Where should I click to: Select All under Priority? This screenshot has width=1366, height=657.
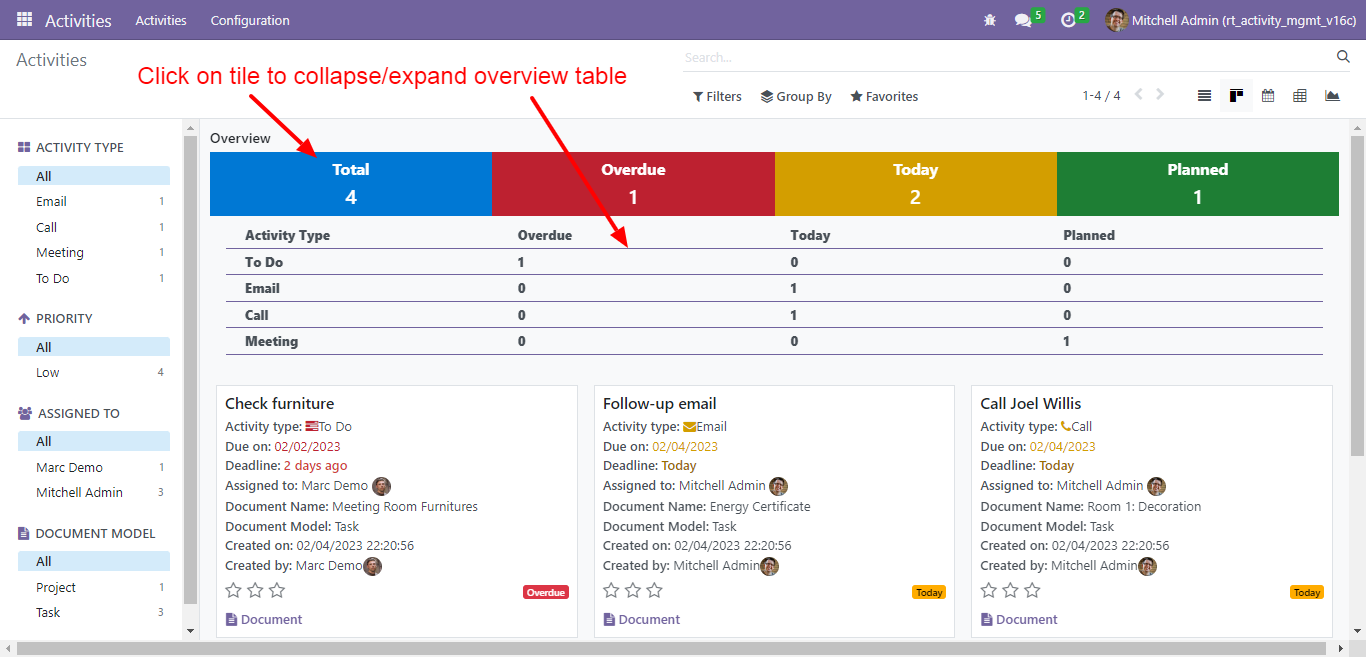point(94,347)
